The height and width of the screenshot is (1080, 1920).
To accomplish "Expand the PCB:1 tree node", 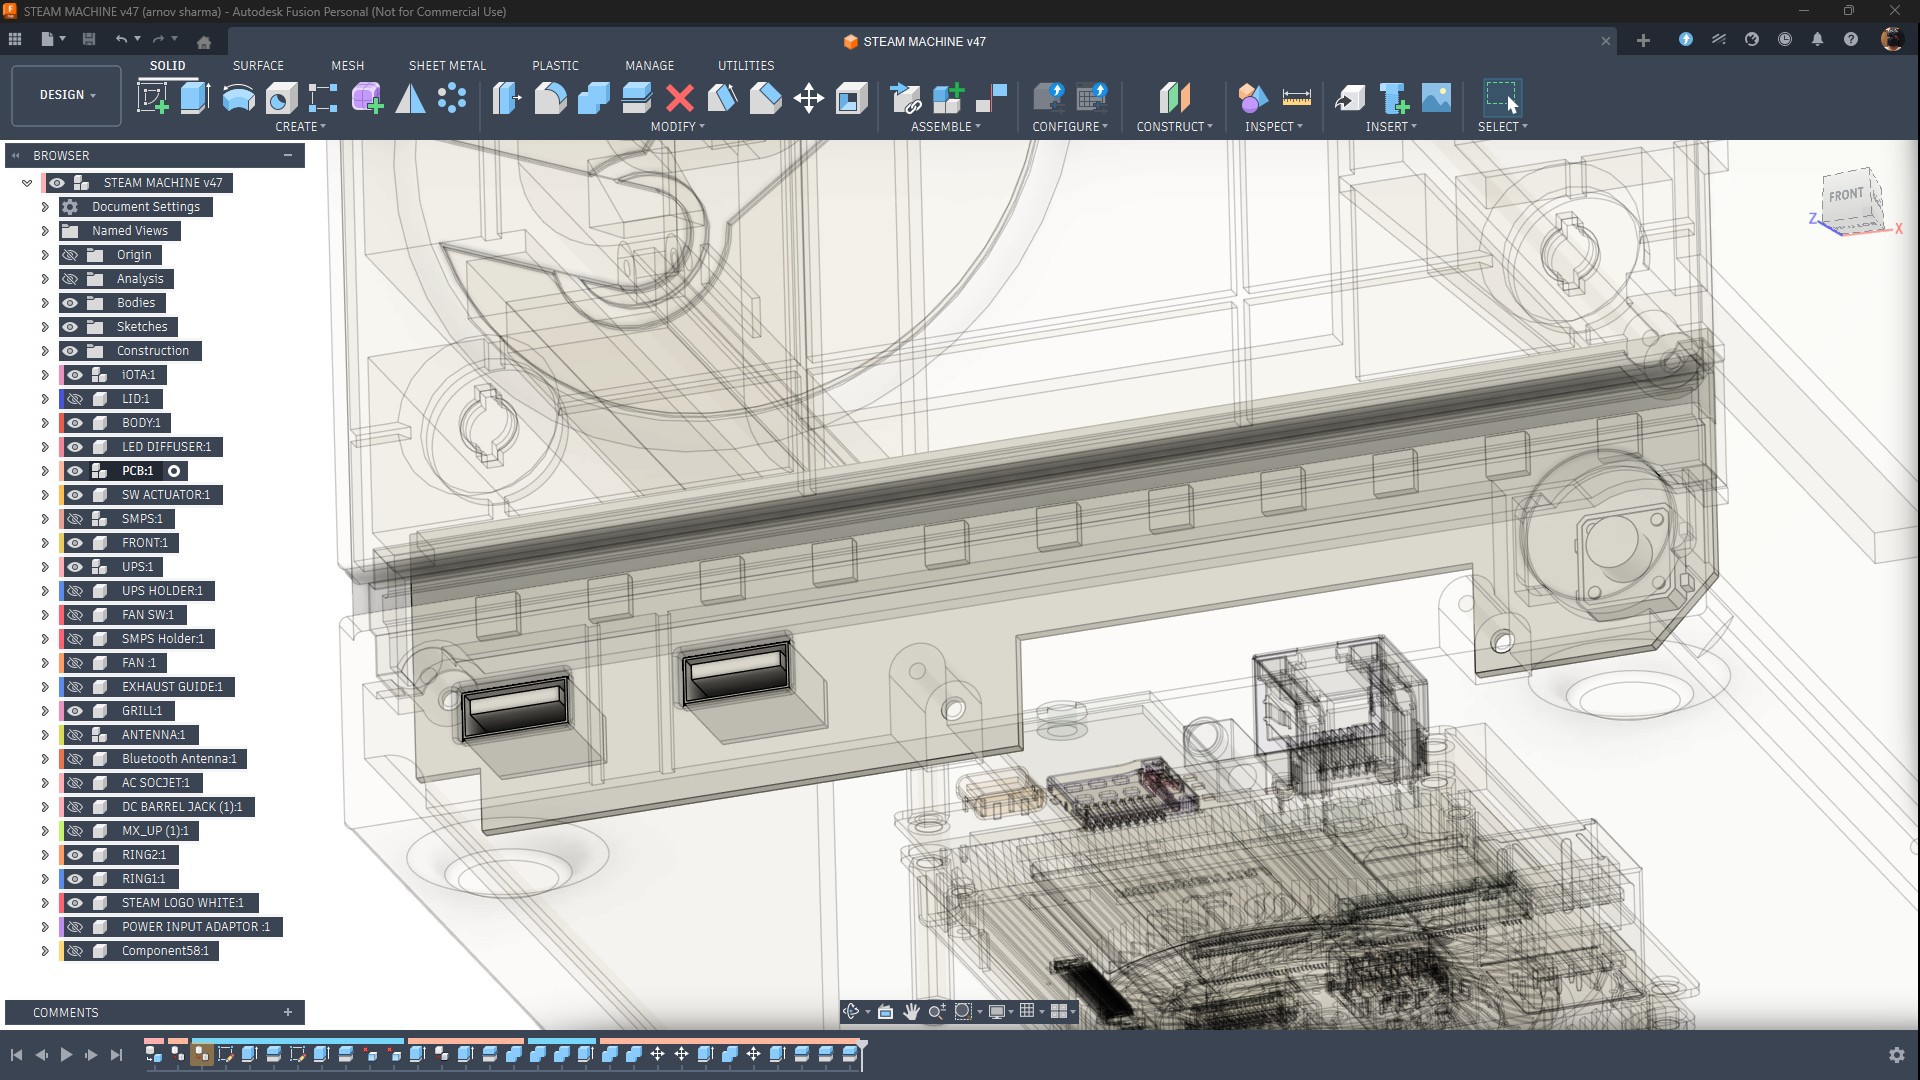I will click(x=45, y=471).
